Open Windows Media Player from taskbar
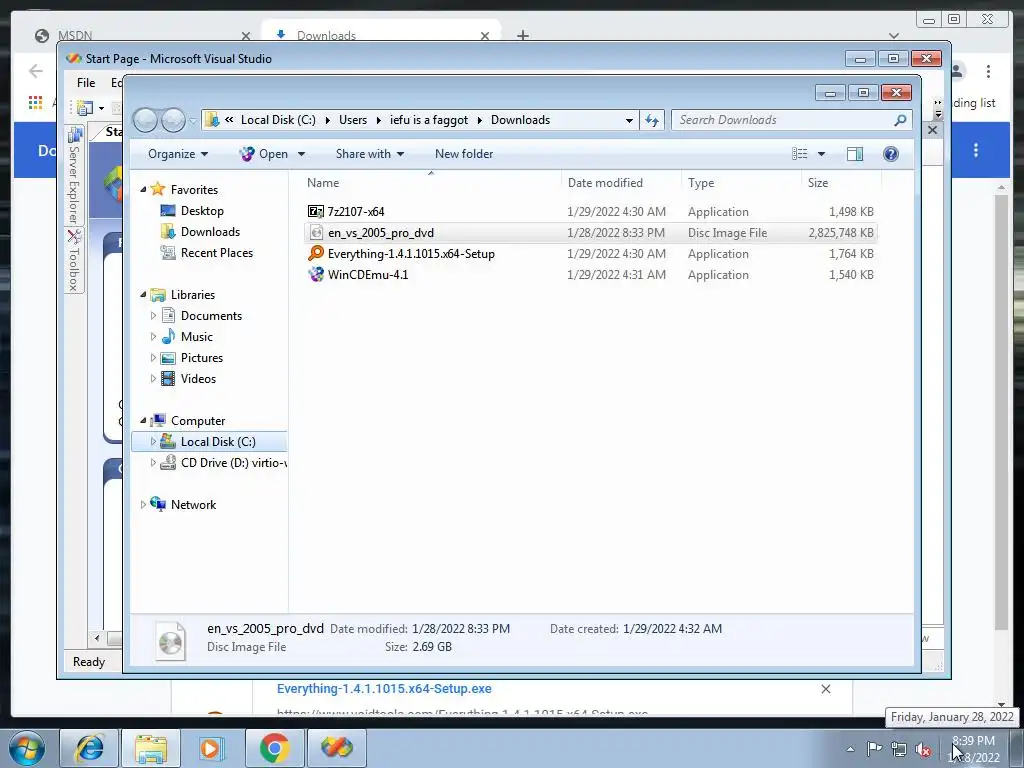Viewport: 1024px width, 768px height. tap(212, 748)
